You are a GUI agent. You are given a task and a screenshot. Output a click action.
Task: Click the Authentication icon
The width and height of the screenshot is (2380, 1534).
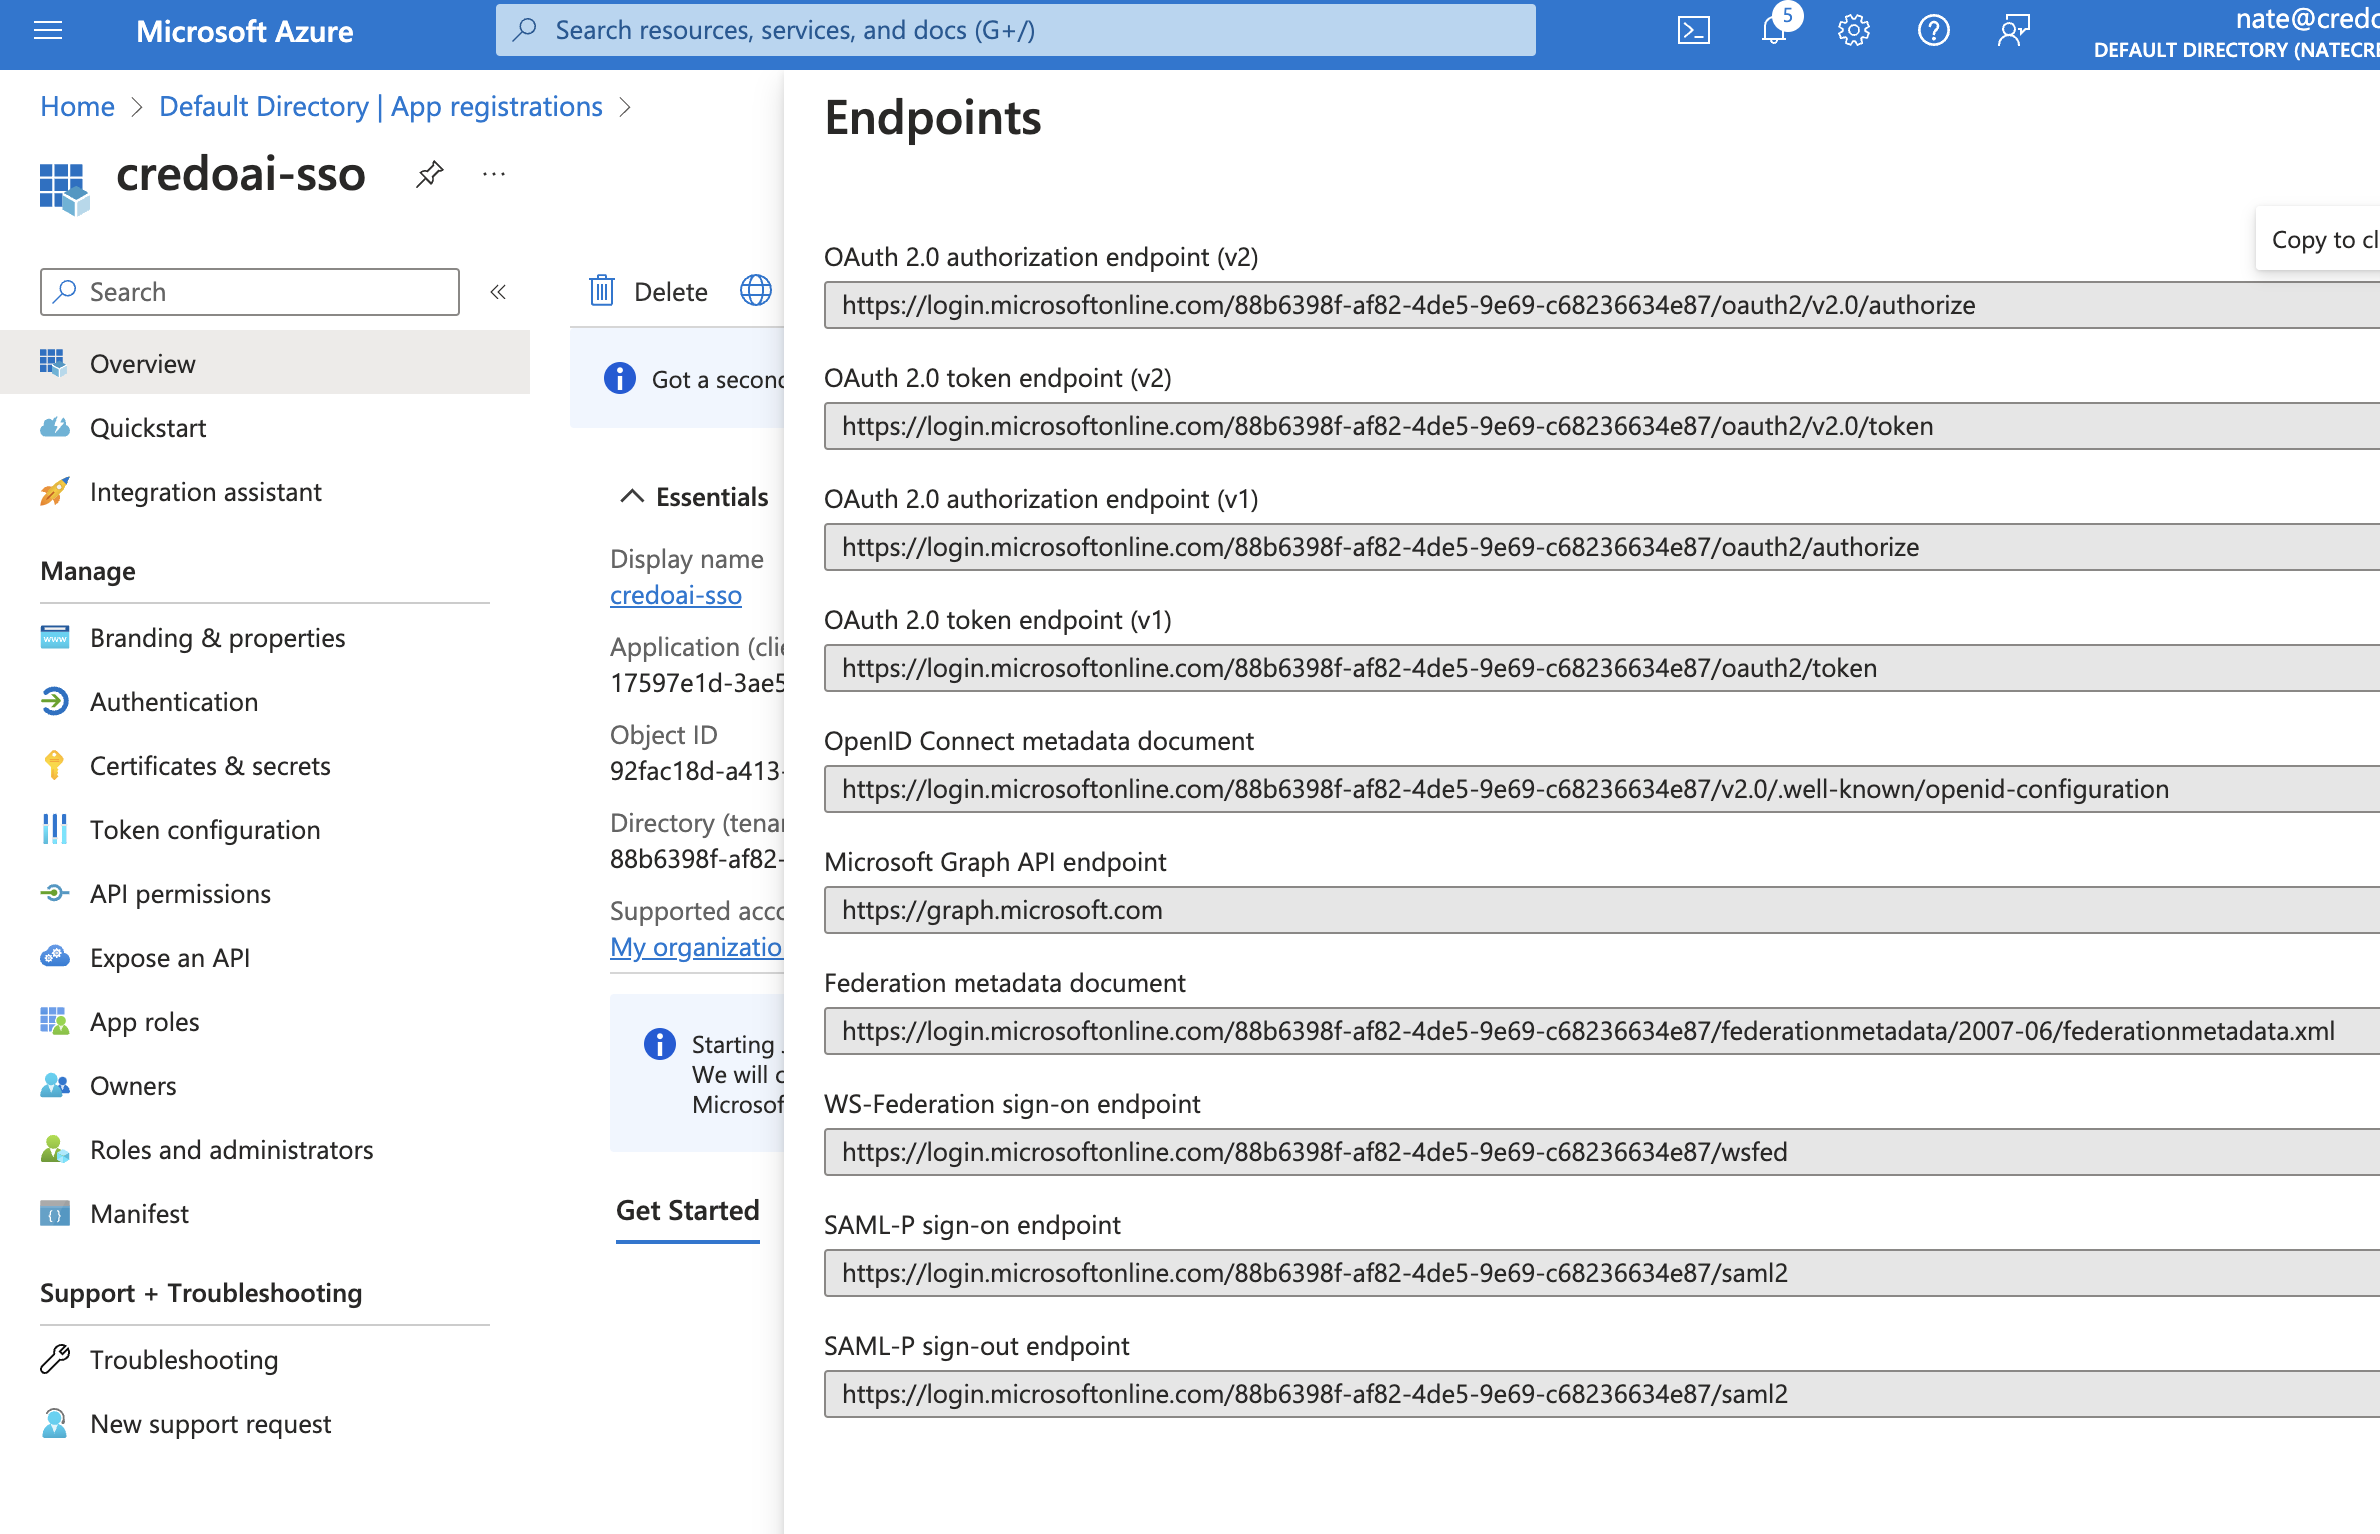tap(54, 702)
